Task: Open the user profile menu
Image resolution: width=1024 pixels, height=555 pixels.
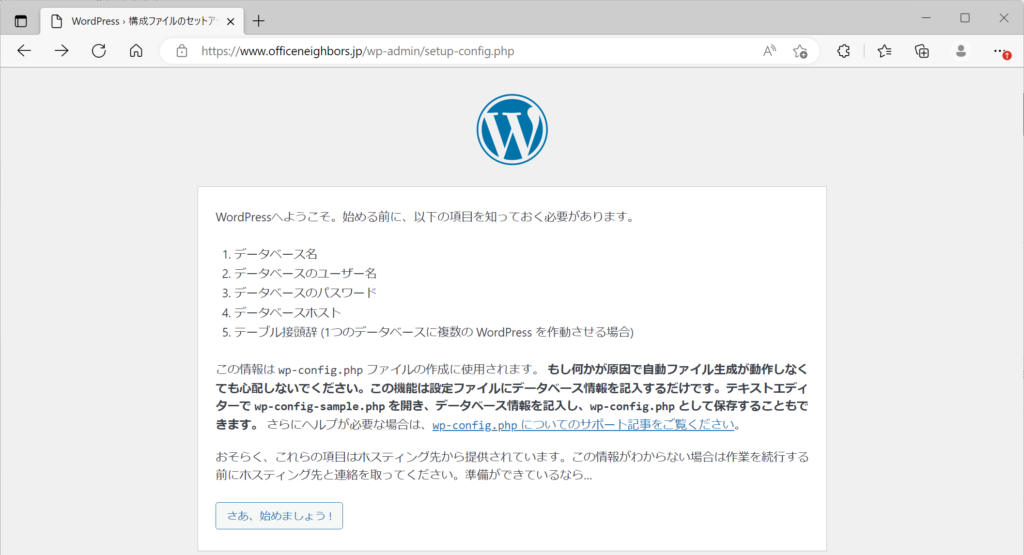Action: (x=960, y=51)
